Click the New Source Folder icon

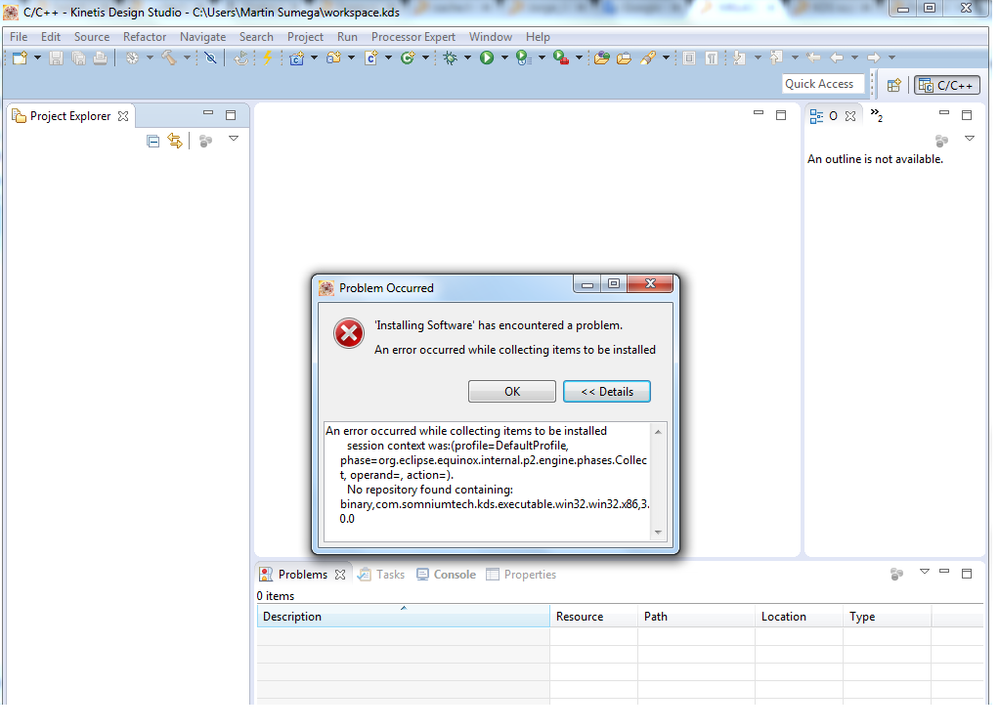point(333,58)
